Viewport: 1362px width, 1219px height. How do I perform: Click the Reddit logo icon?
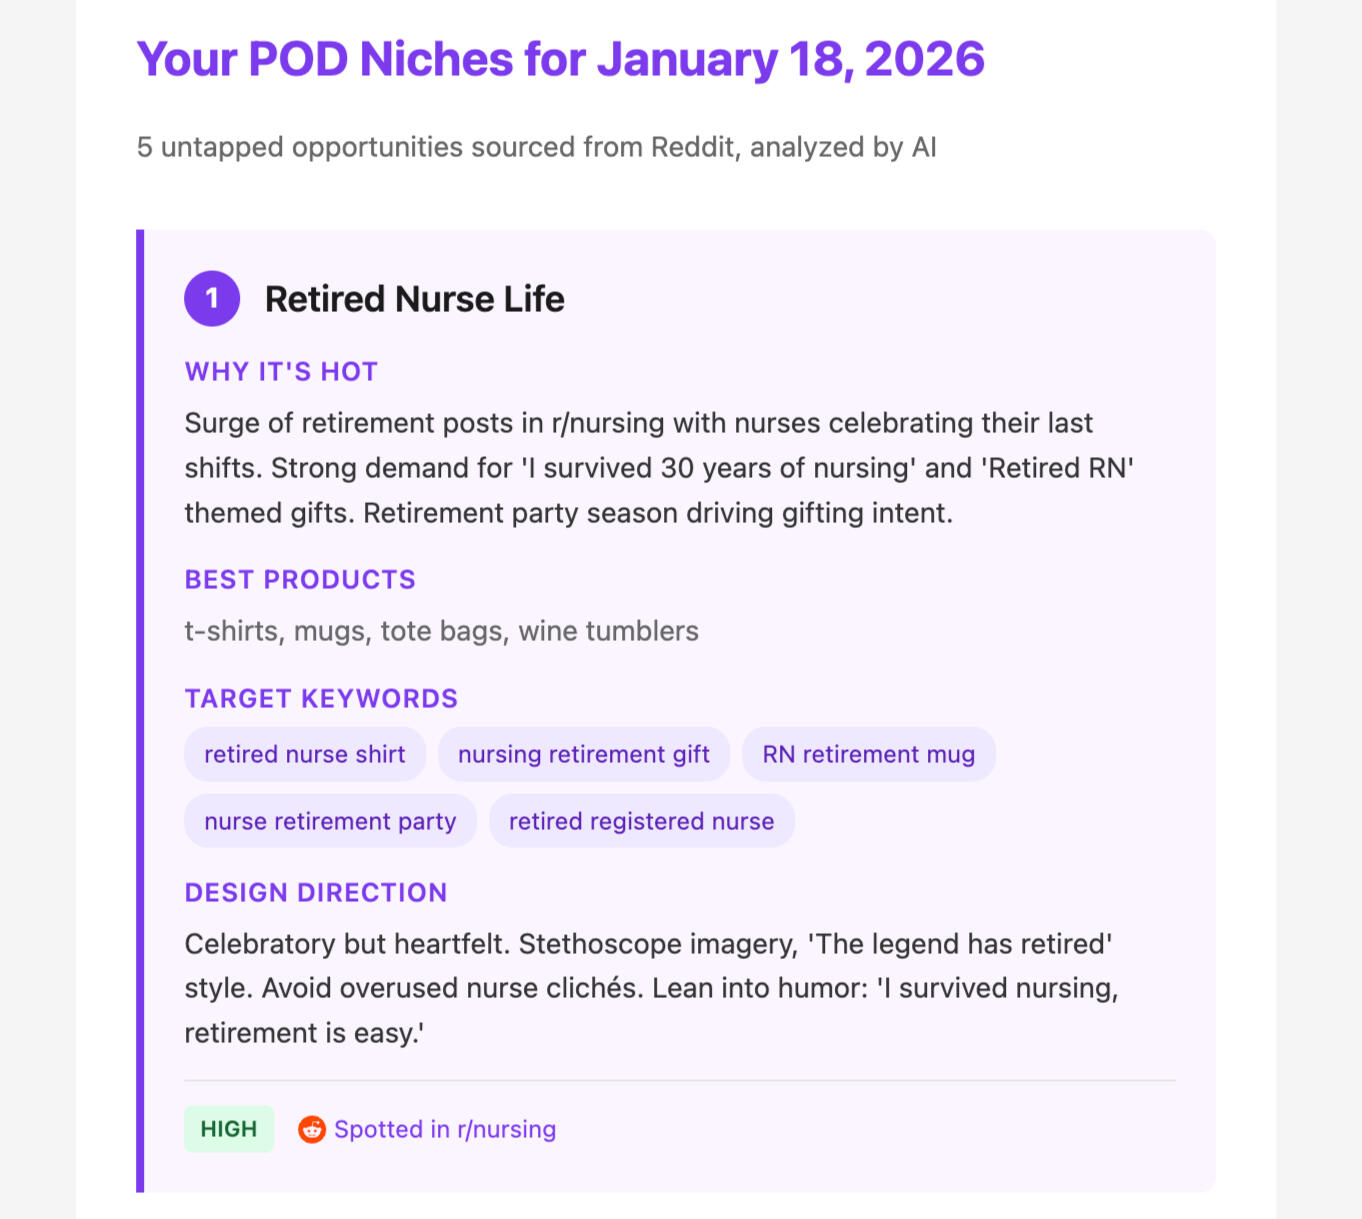tap(312, 1129)
